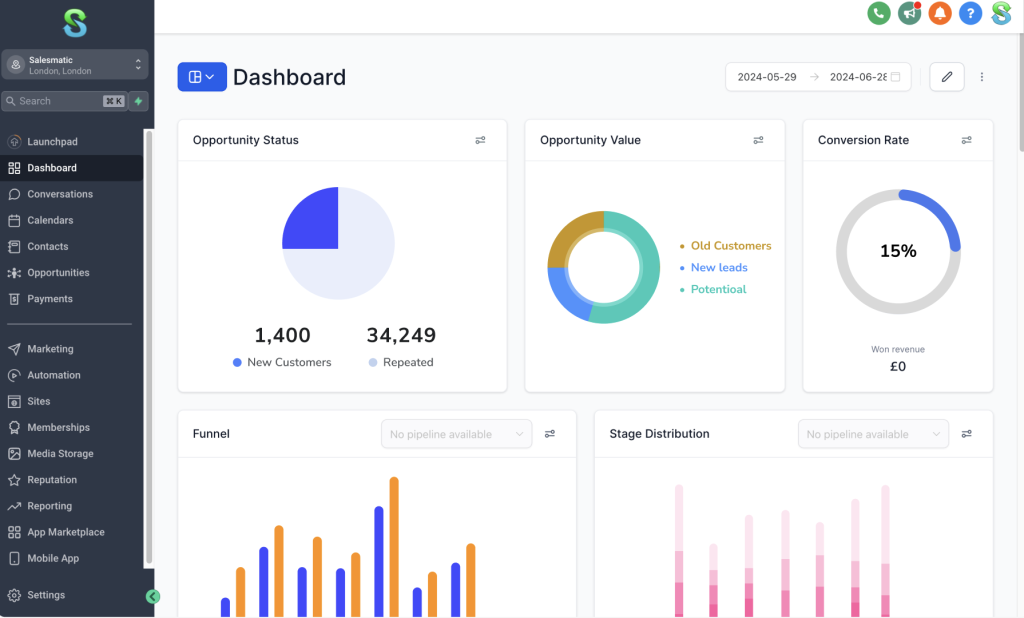Viewport: 1024px width, 618px height.
Task: Click the green phone call icon
Action: (879, 13)
